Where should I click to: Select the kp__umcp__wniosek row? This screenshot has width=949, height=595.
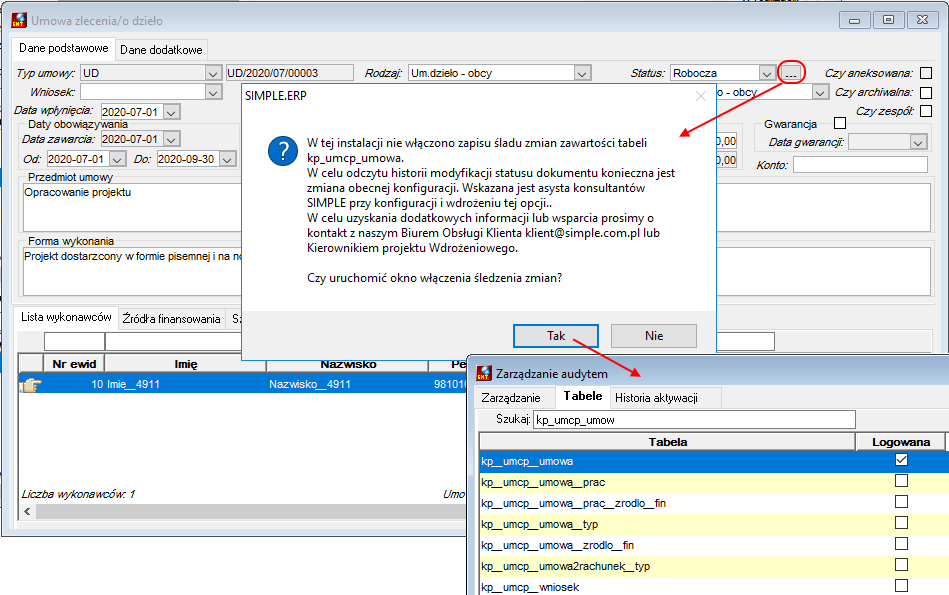click(714, 587)
